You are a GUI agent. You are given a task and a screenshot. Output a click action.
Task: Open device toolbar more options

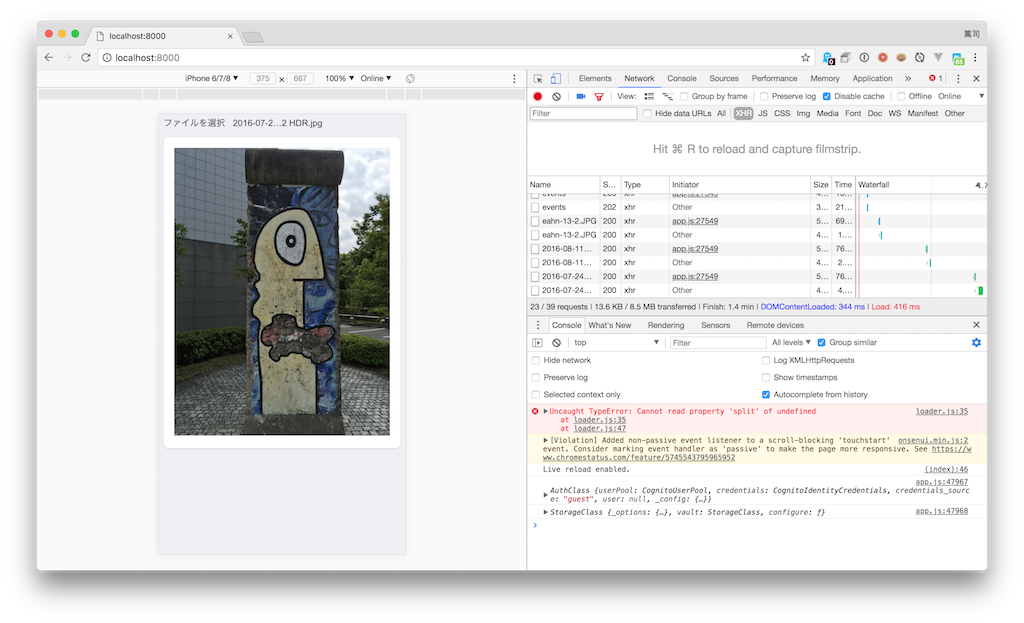[x=514, y=78]
